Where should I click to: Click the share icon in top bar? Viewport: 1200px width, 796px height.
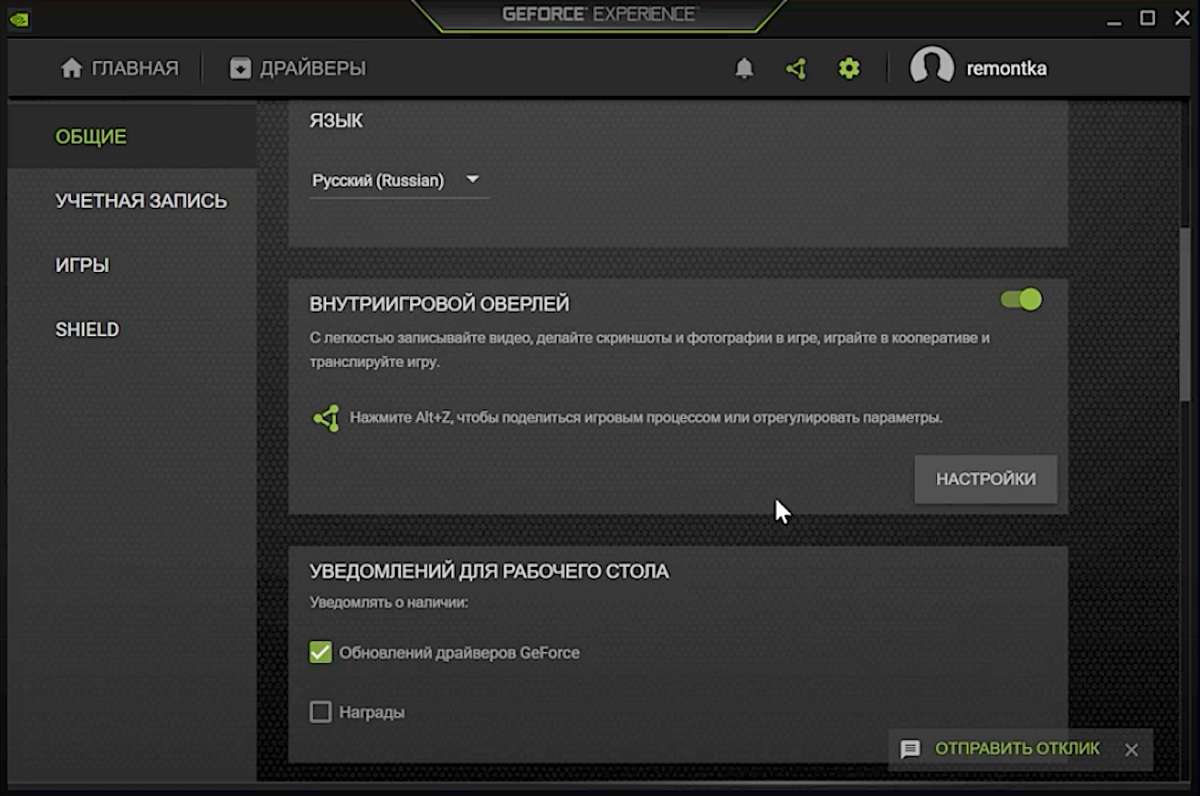point(796,69)
